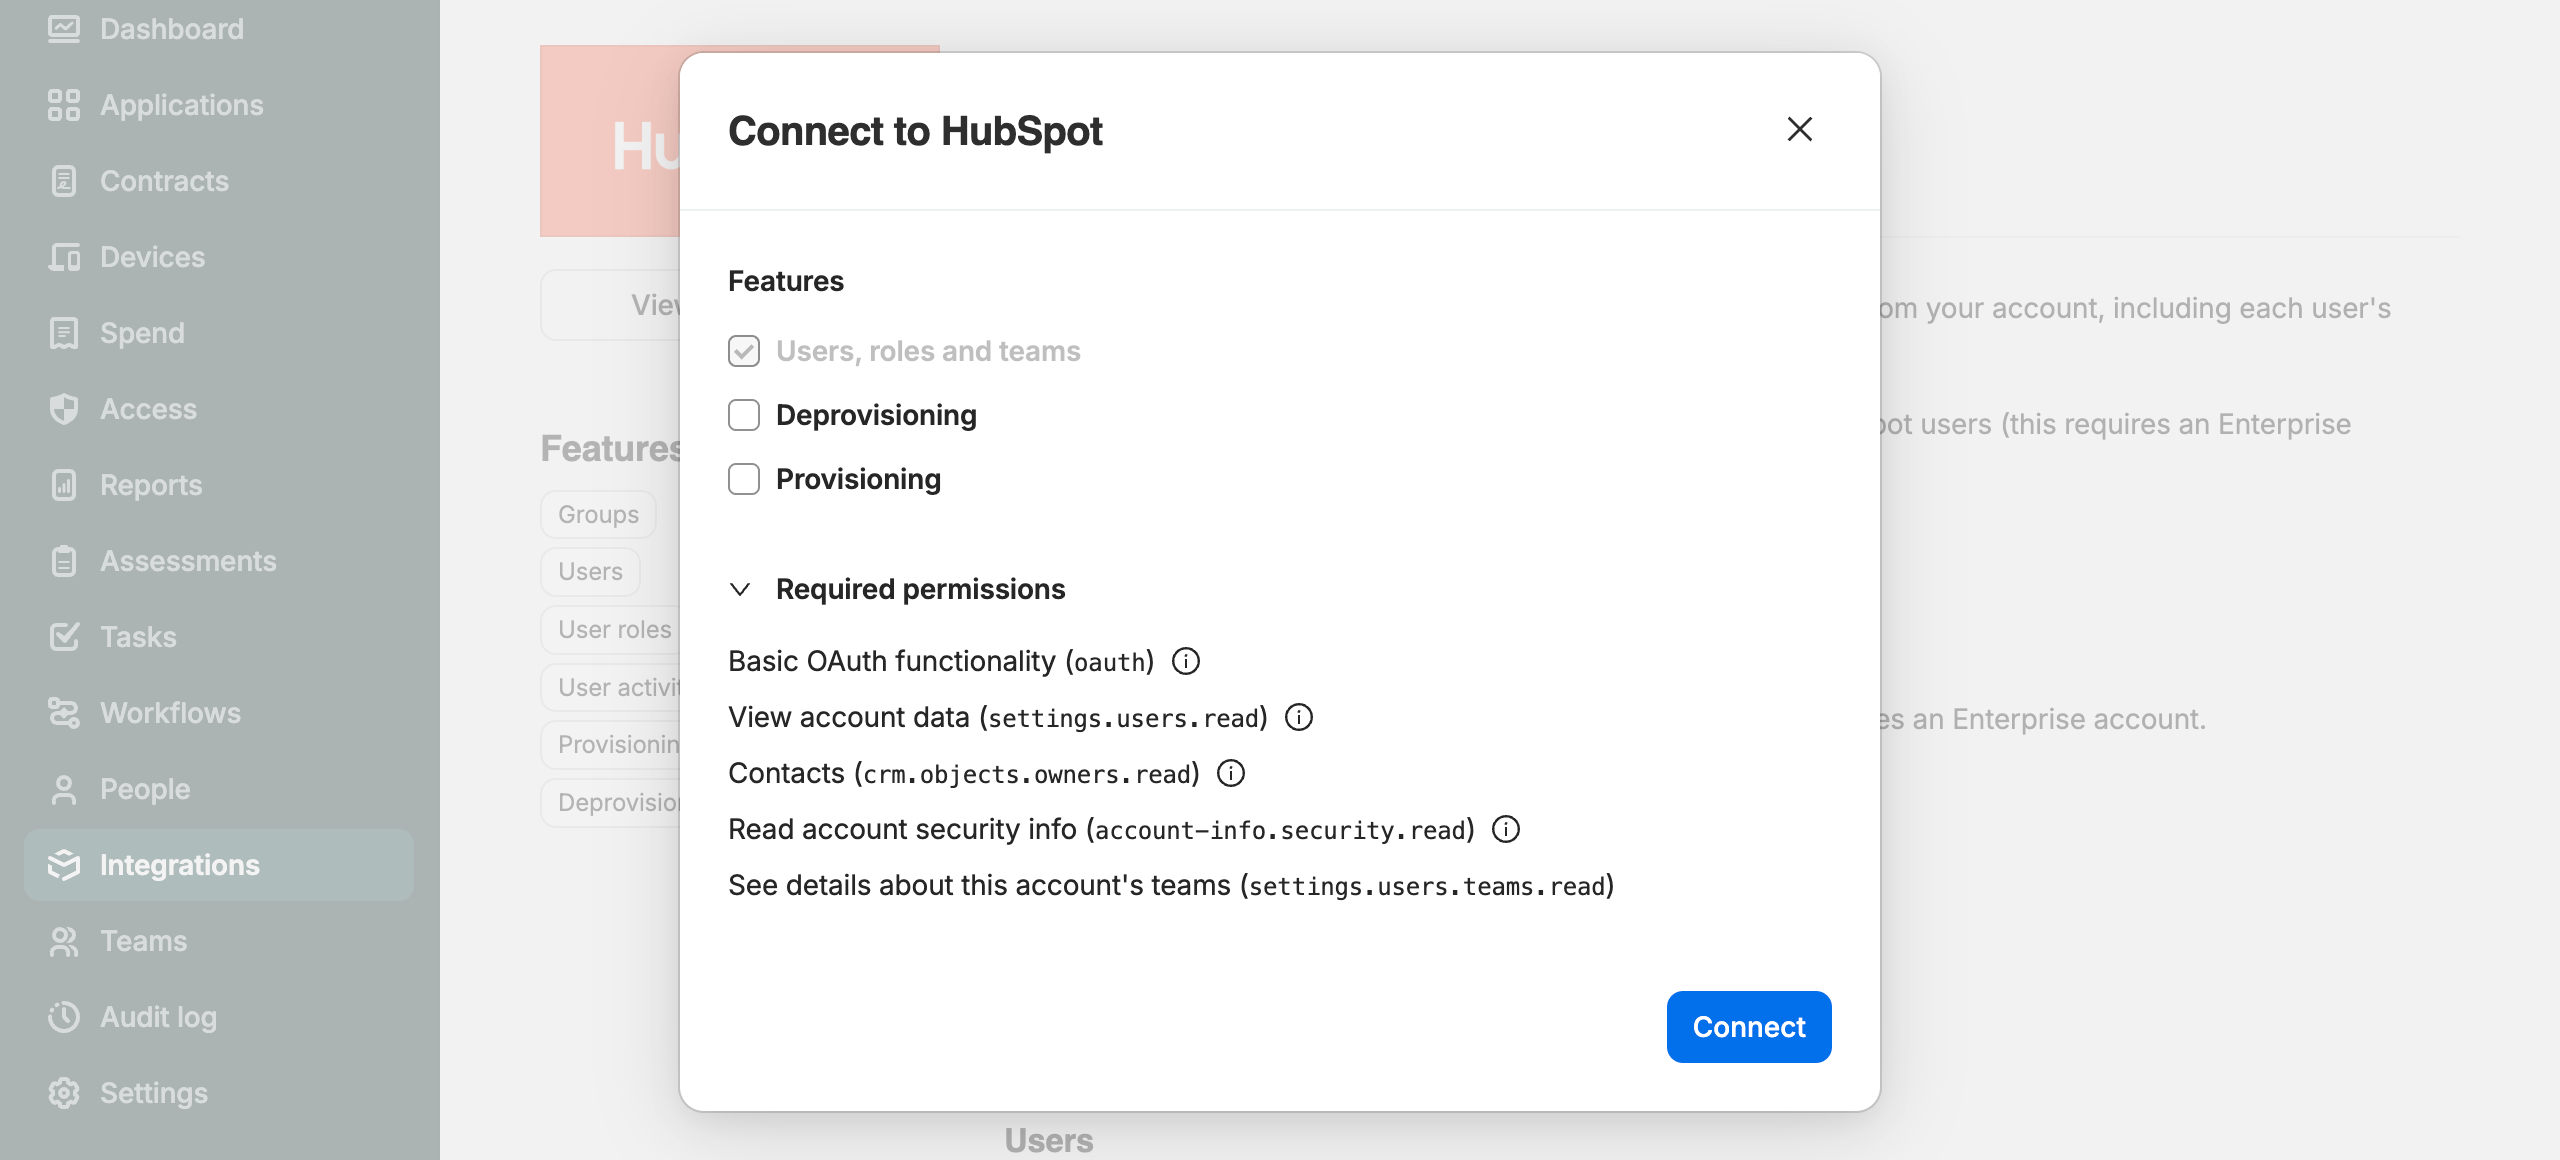Click the Teams group icon
The width and height of the screenshot is (2560, 1160).
click(64, 941)
